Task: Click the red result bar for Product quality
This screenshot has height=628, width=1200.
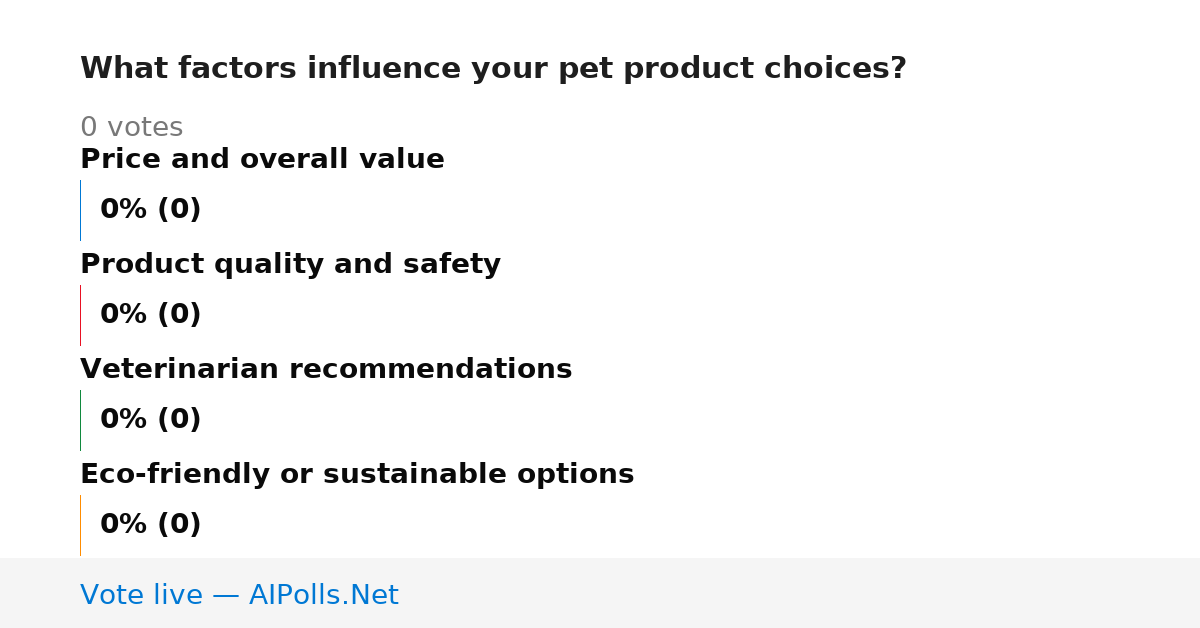Action: pos(80,315)
